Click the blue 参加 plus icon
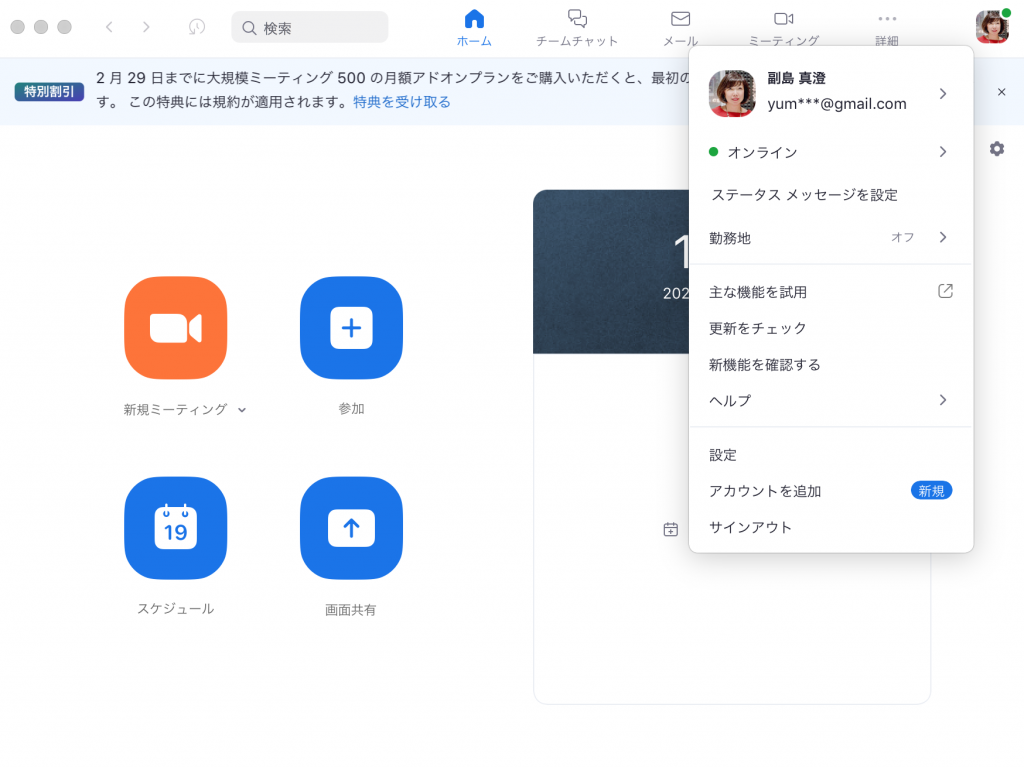 point(351,327)
